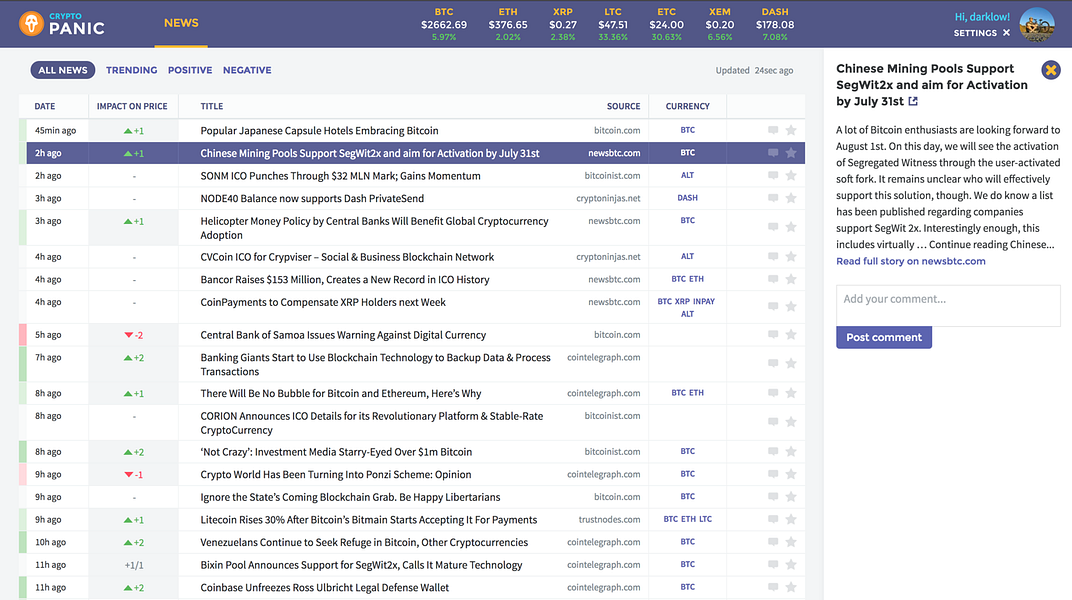Image resolution: width=1072 pixels, height=600 pixels.
Task: Click trustnodes.com source on Litecoin row
Action: 609,519
